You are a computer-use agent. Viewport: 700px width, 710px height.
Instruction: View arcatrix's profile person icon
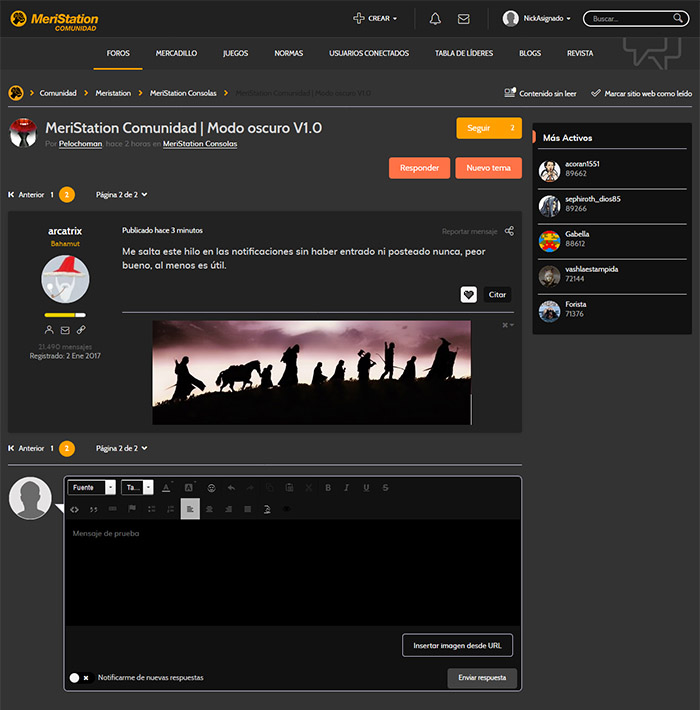pos(49,330)
